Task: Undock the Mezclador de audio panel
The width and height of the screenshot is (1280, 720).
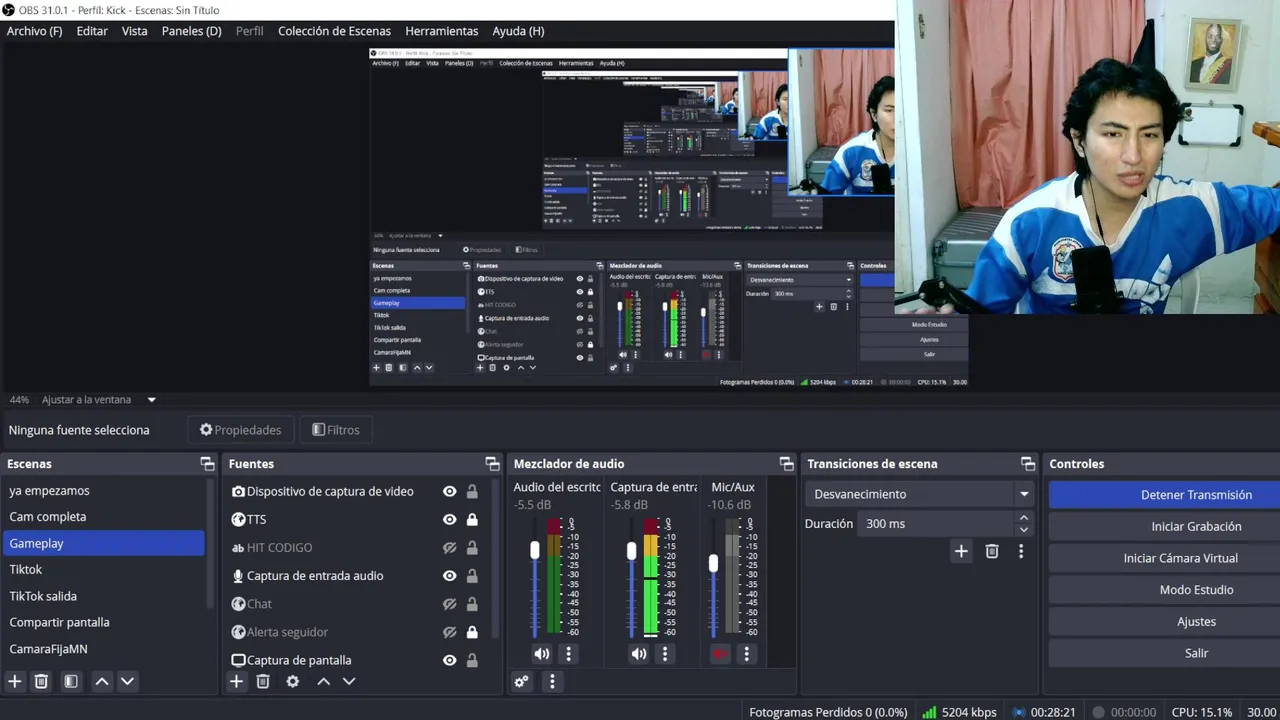Action: (786, 464)
